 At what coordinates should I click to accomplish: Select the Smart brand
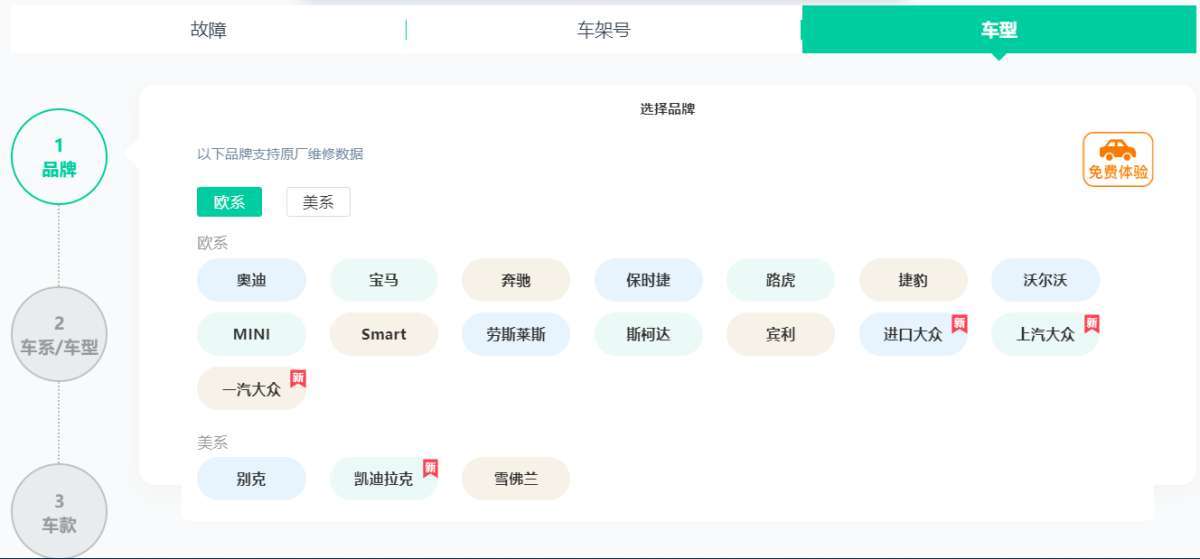[x=384, y=334]
